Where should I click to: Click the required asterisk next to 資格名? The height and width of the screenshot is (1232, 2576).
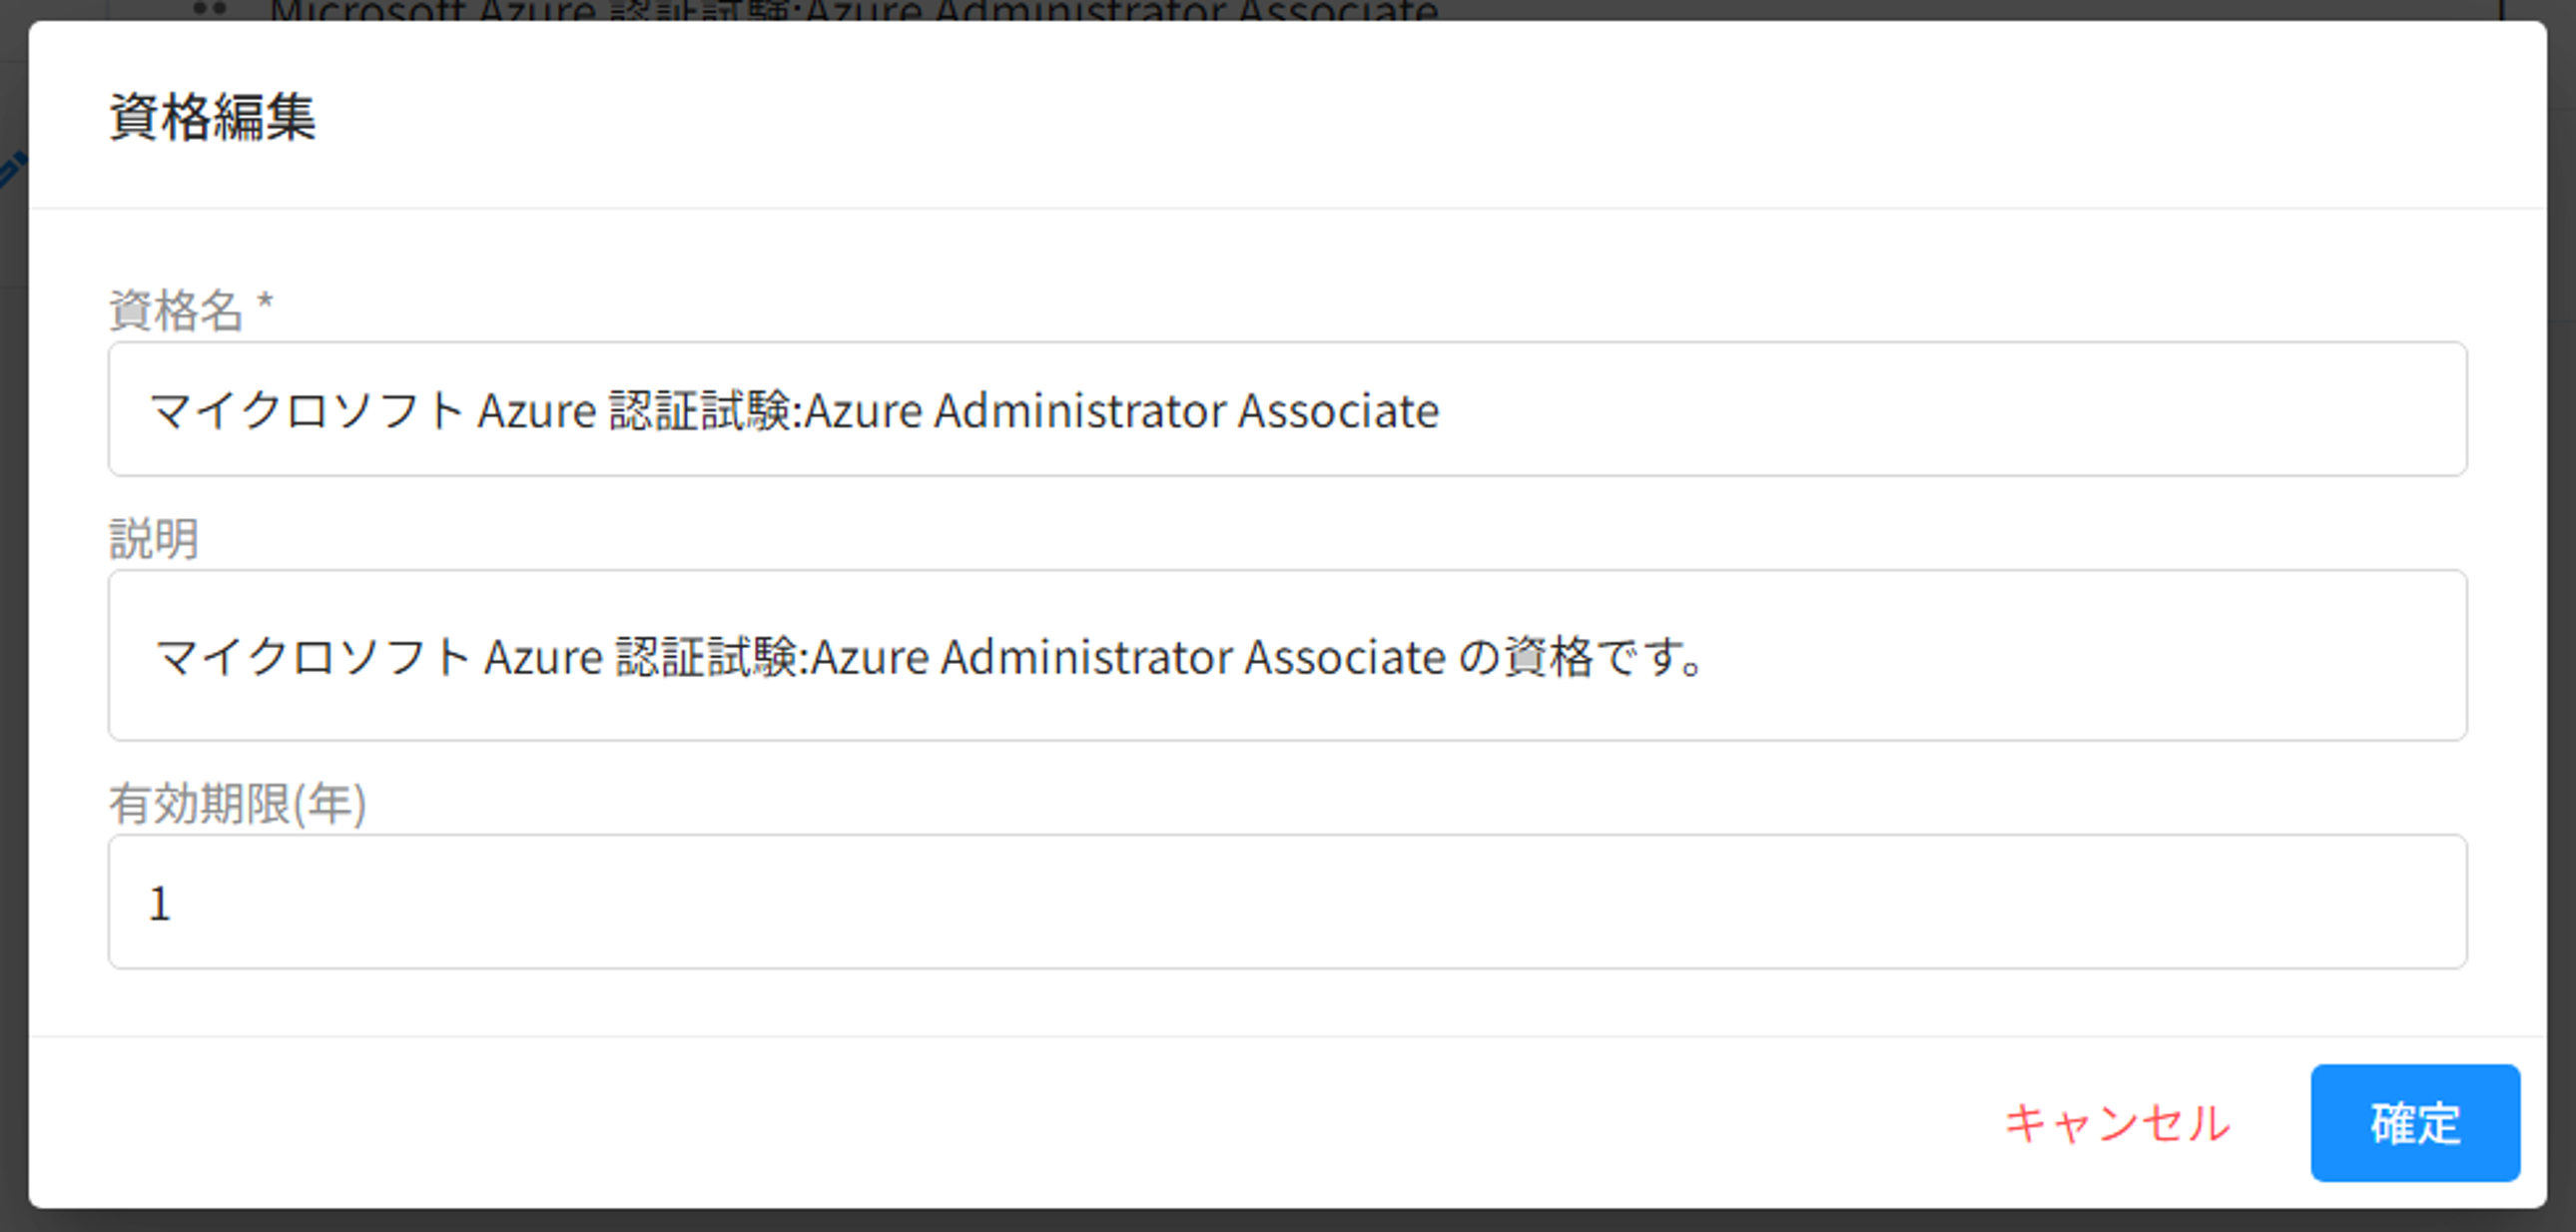(264, 303)
